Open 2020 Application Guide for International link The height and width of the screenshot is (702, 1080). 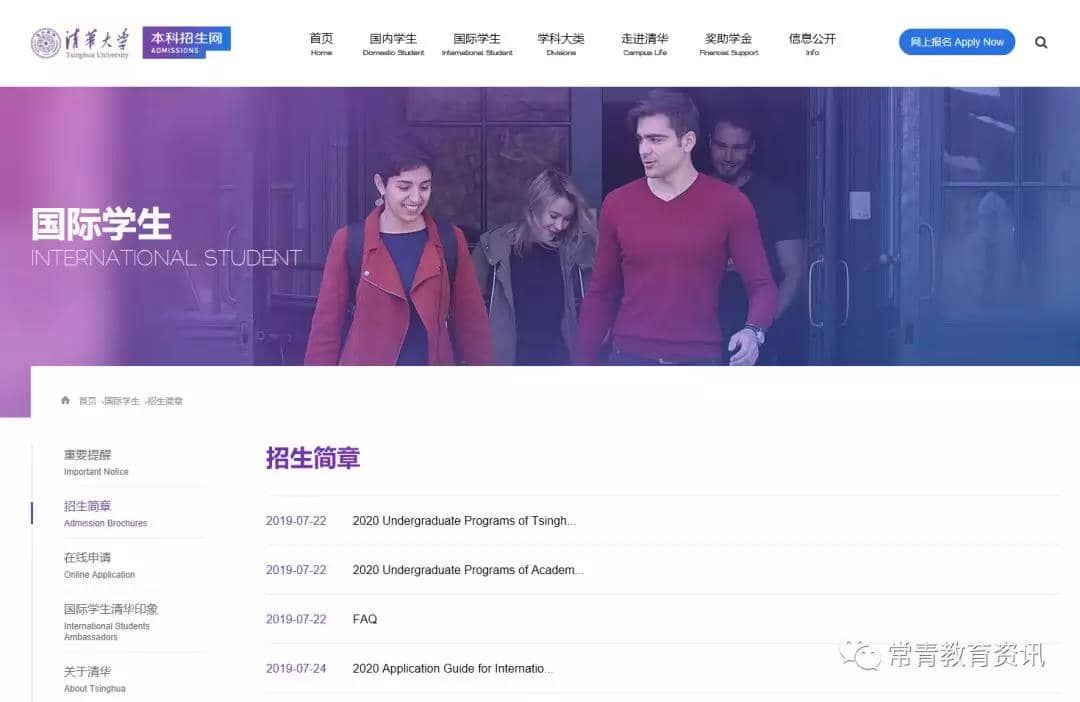[x=452, y=669]
